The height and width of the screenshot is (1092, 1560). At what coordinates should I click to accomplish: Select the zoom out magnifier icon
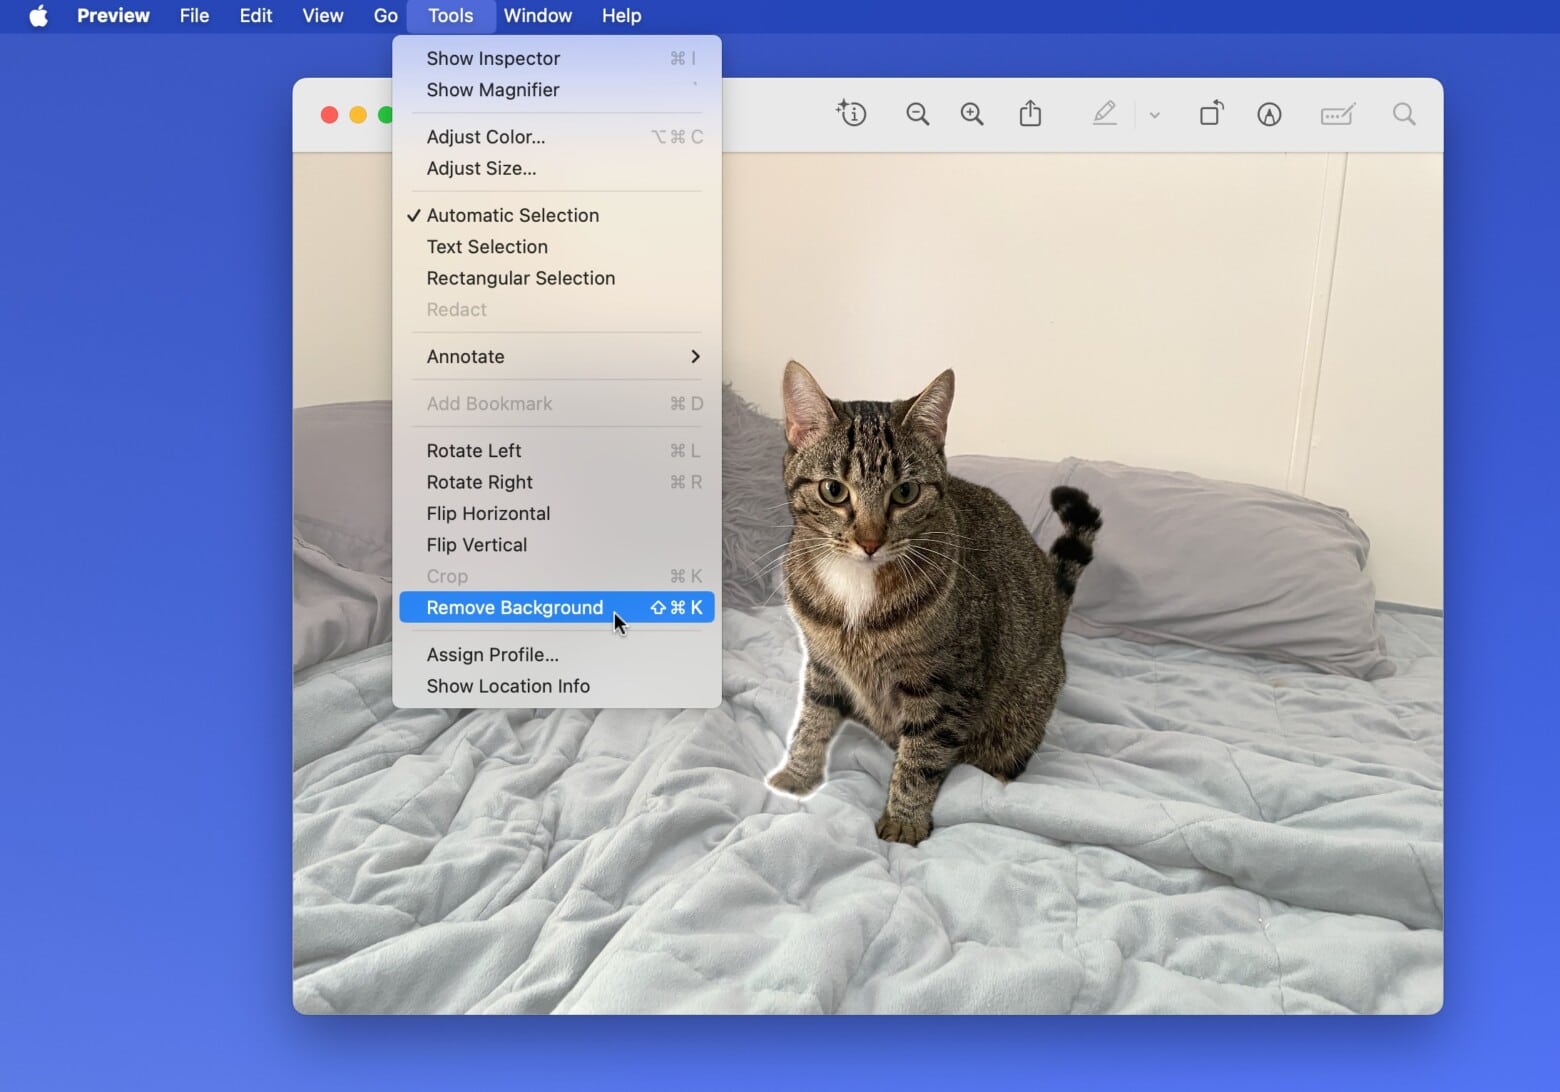[x=916, y=114]
